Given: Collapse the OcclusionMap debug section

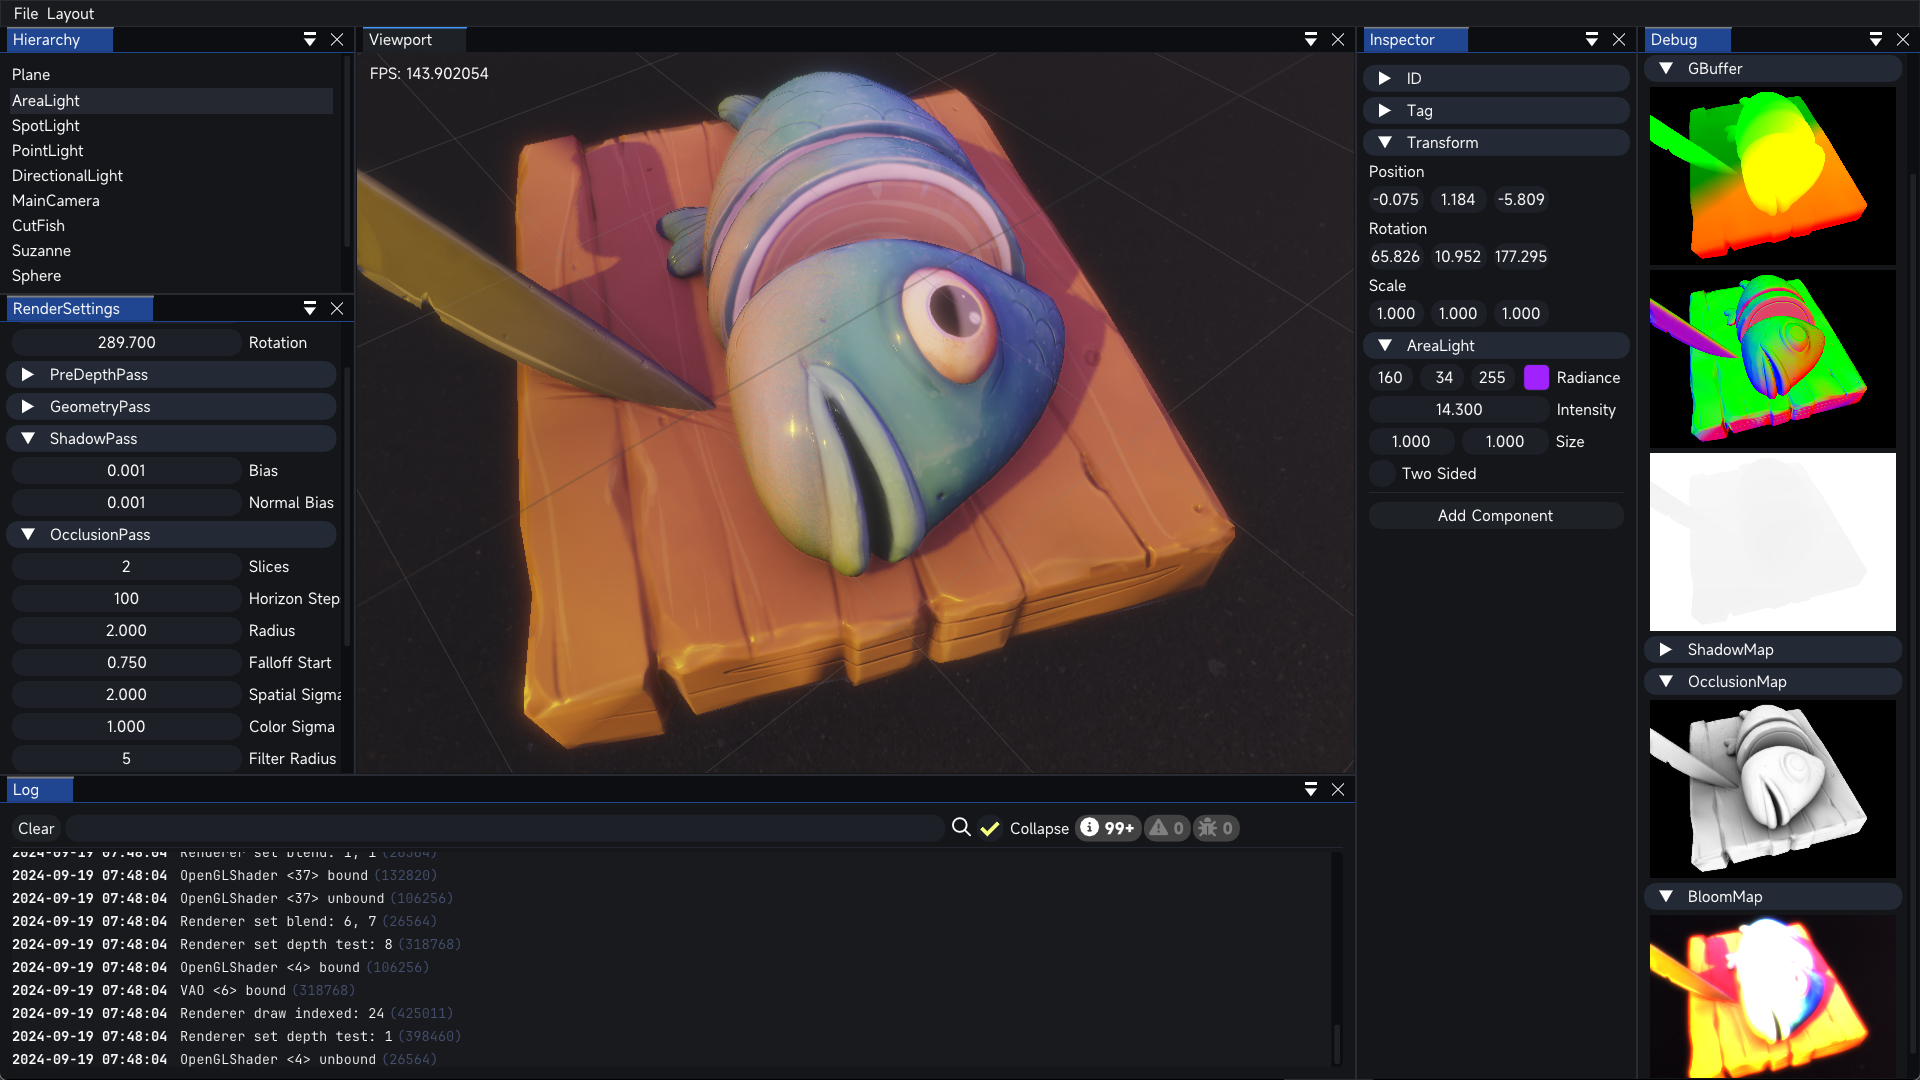Looking at the screenshot, I should (1773, 682).
